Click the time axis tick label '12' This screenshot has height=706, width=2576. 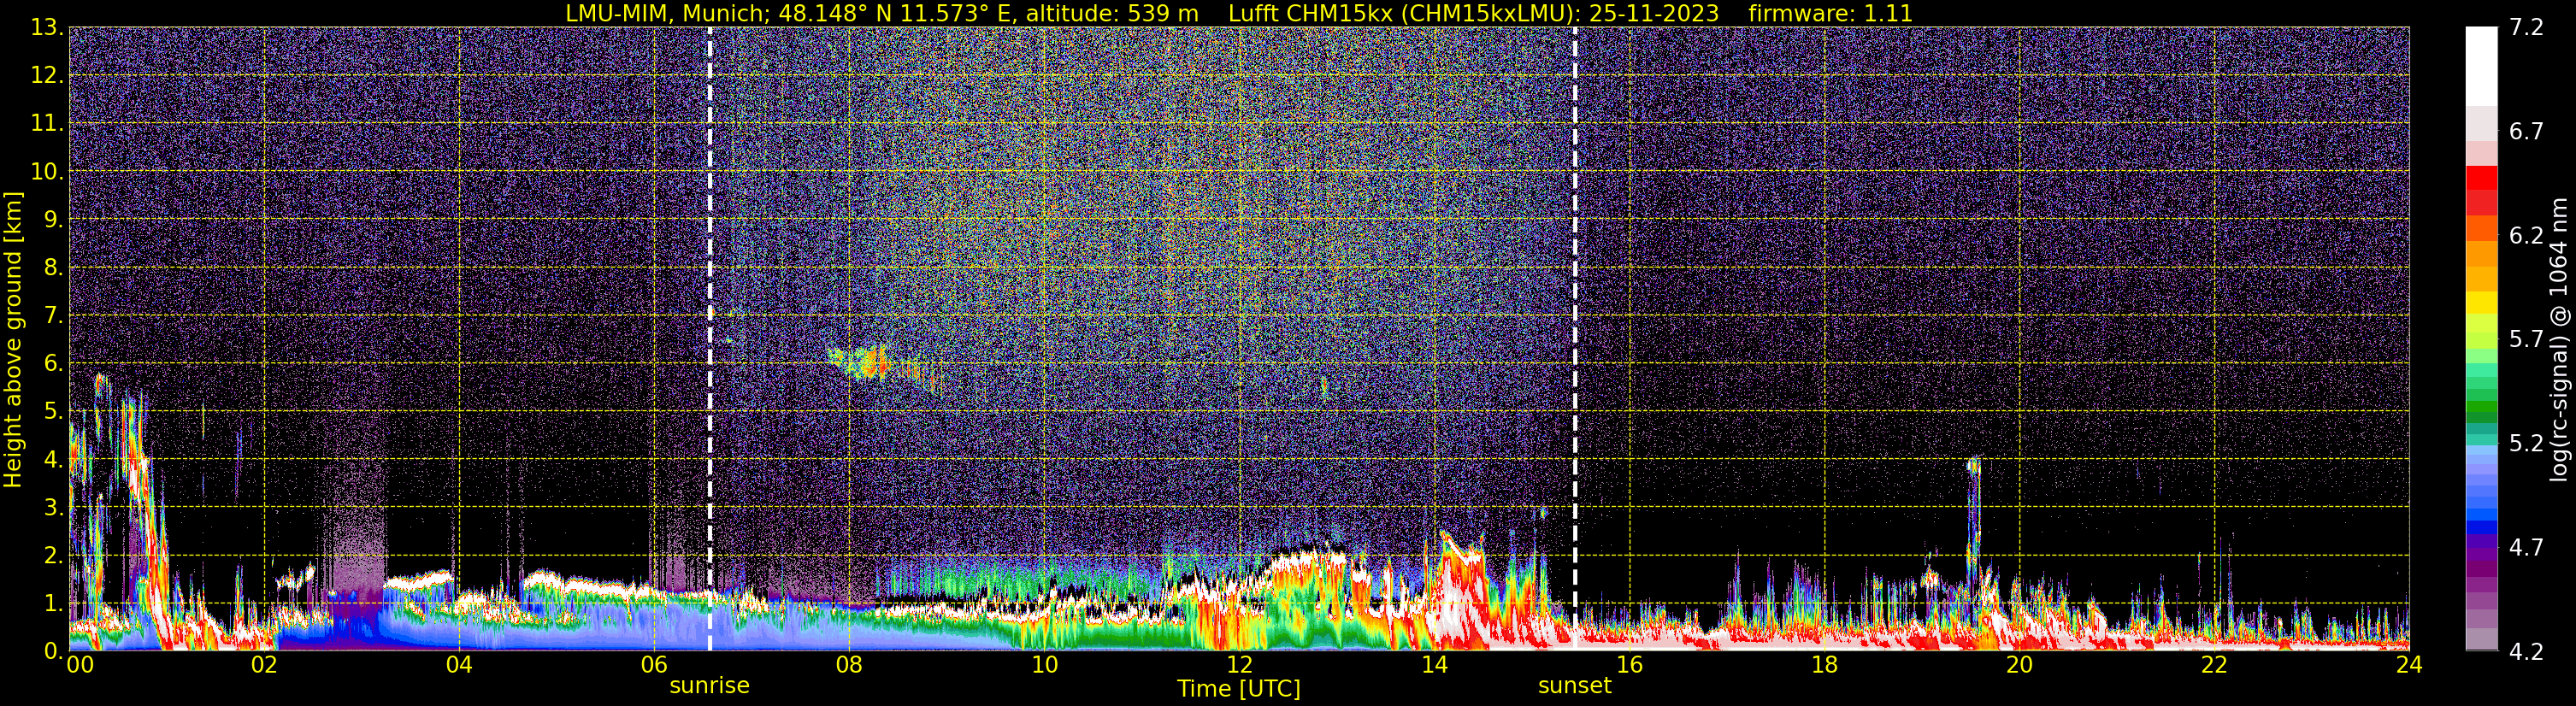(x=1239, y=665)
